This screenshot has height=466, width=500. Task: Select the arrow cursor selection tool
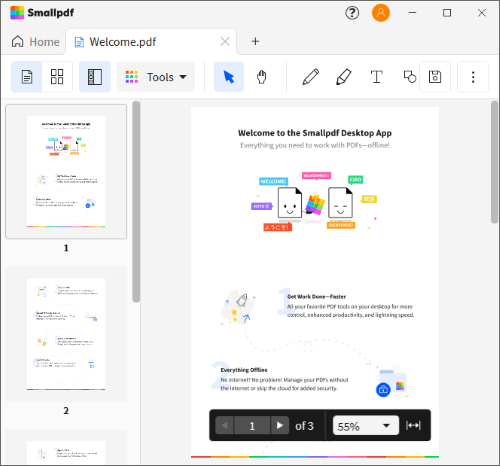click(x=229, y=77)
